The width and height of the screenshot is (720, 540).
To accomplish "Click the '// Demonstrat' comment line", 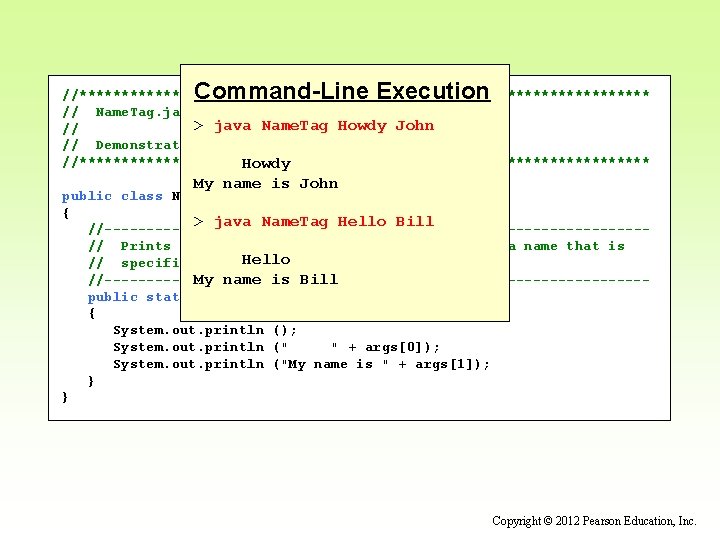I will 121,146.
